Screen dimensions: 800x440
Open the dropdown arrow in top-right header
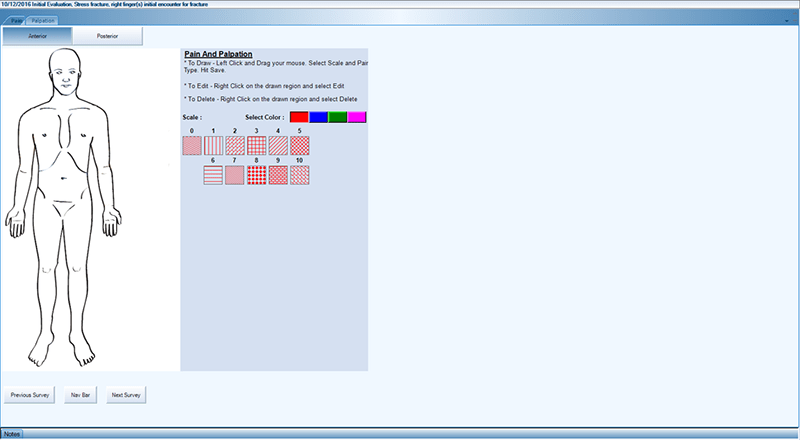point(787,21)
